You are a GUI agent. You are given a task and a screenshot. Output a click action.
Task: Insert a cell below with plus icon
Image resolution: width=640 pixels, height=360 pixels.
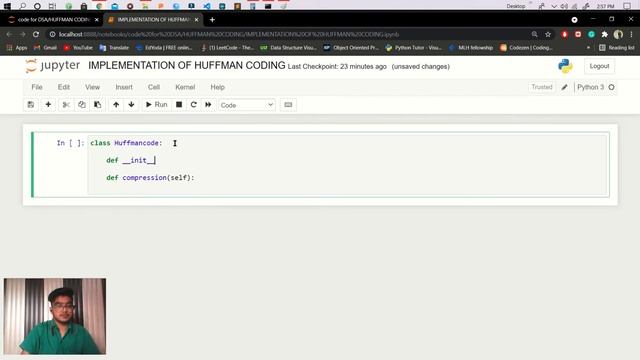pos(48,105)
